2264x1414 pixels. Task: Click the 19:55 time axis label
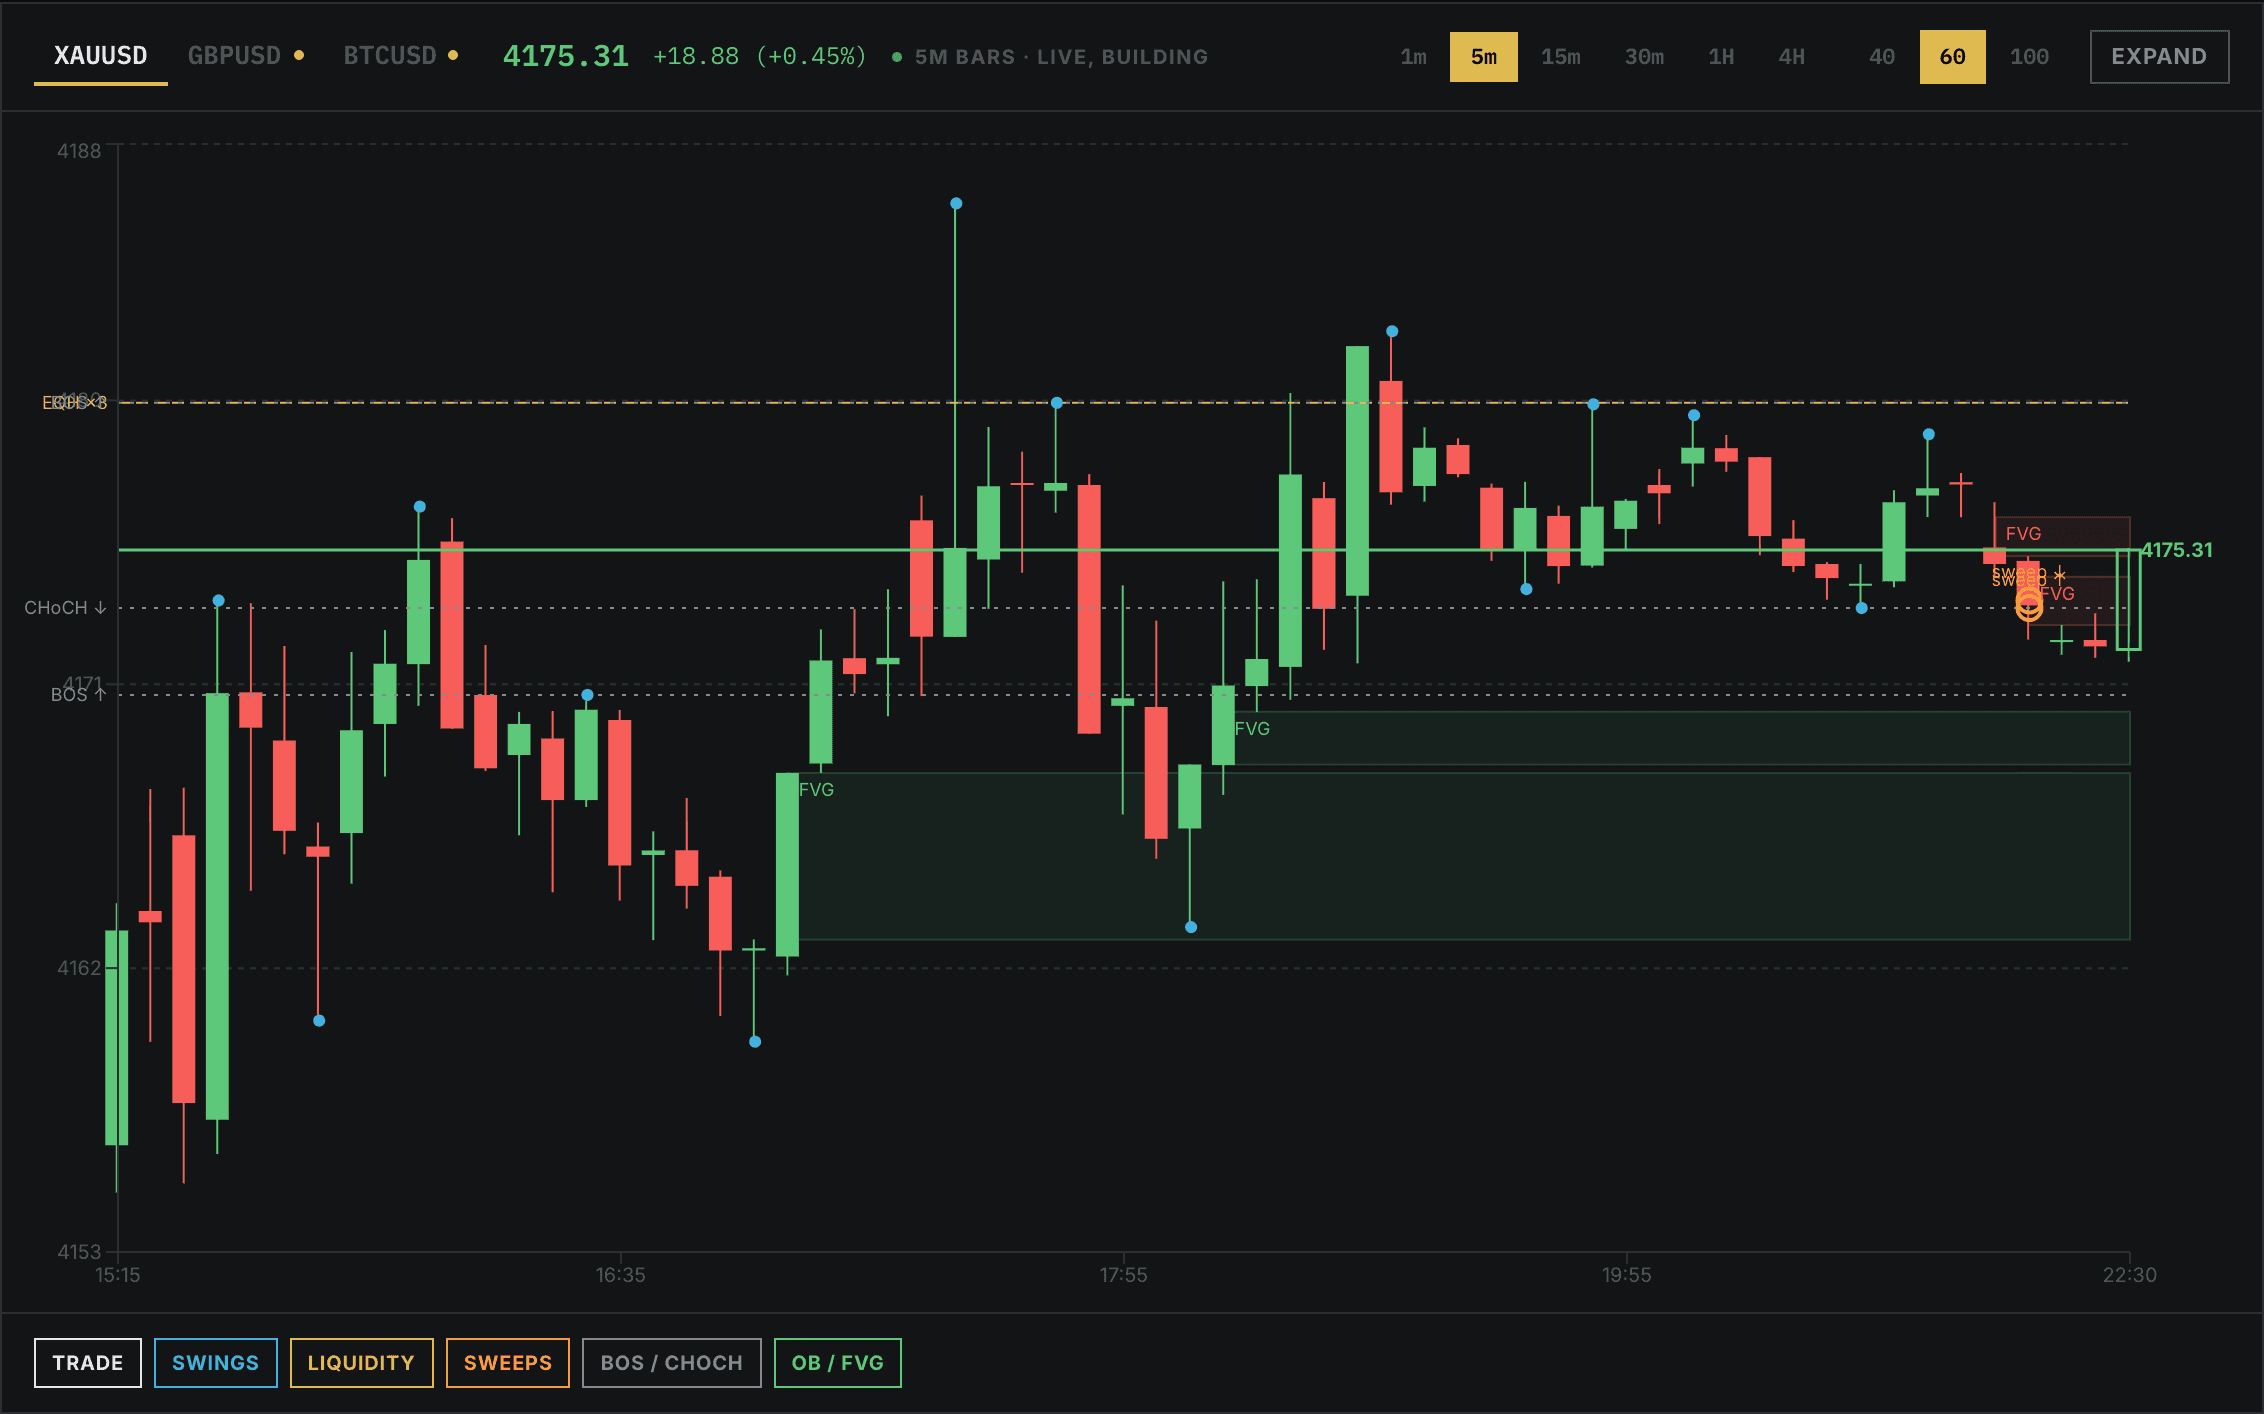click(x=1626, y=1275)
